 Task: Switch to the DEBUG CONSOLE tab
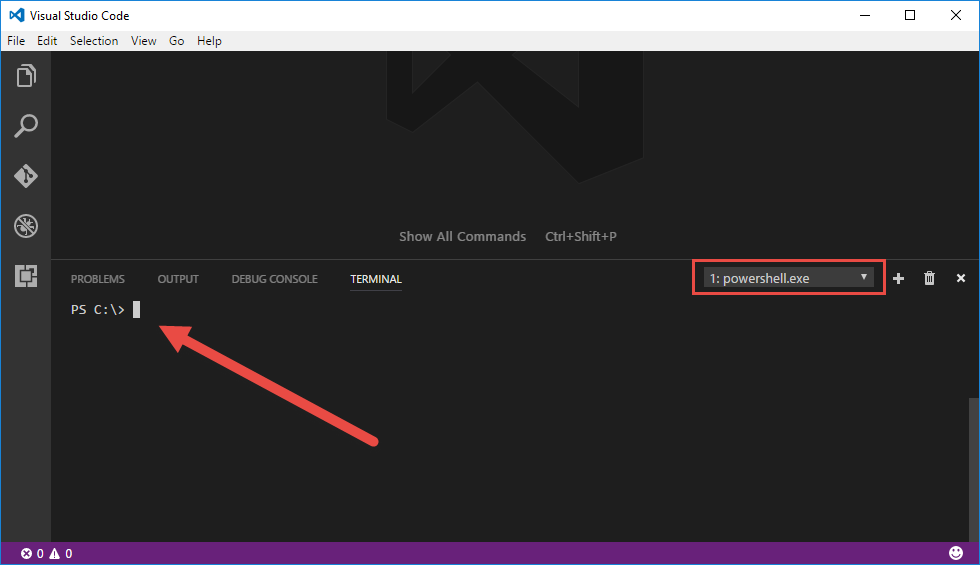[274, 279]
